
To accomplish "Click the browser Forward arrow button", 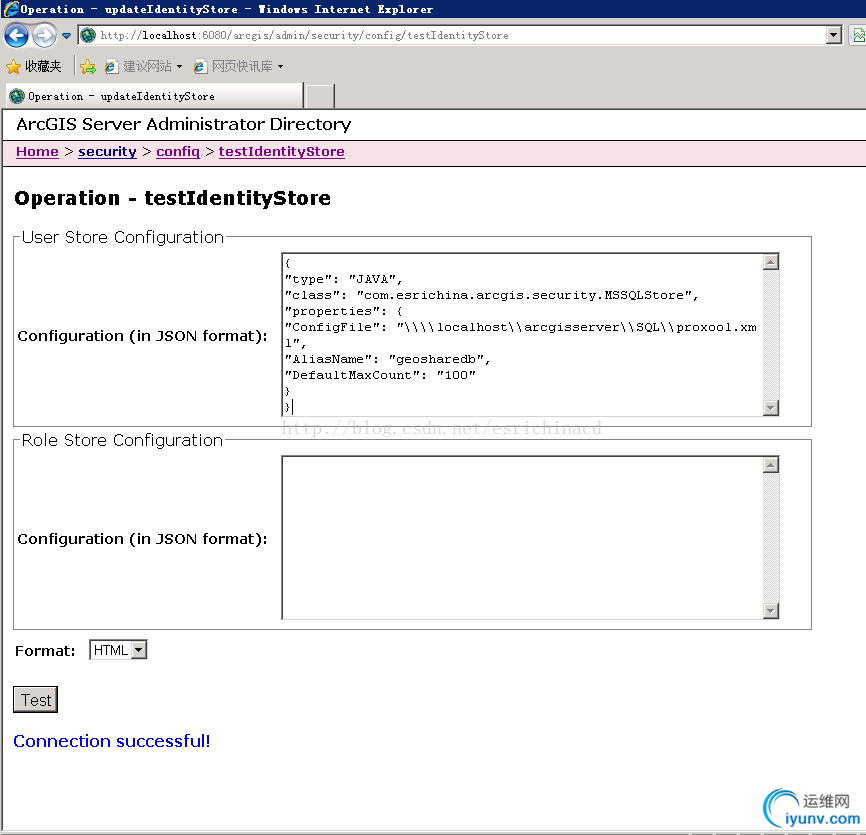I will coord(44,36).
